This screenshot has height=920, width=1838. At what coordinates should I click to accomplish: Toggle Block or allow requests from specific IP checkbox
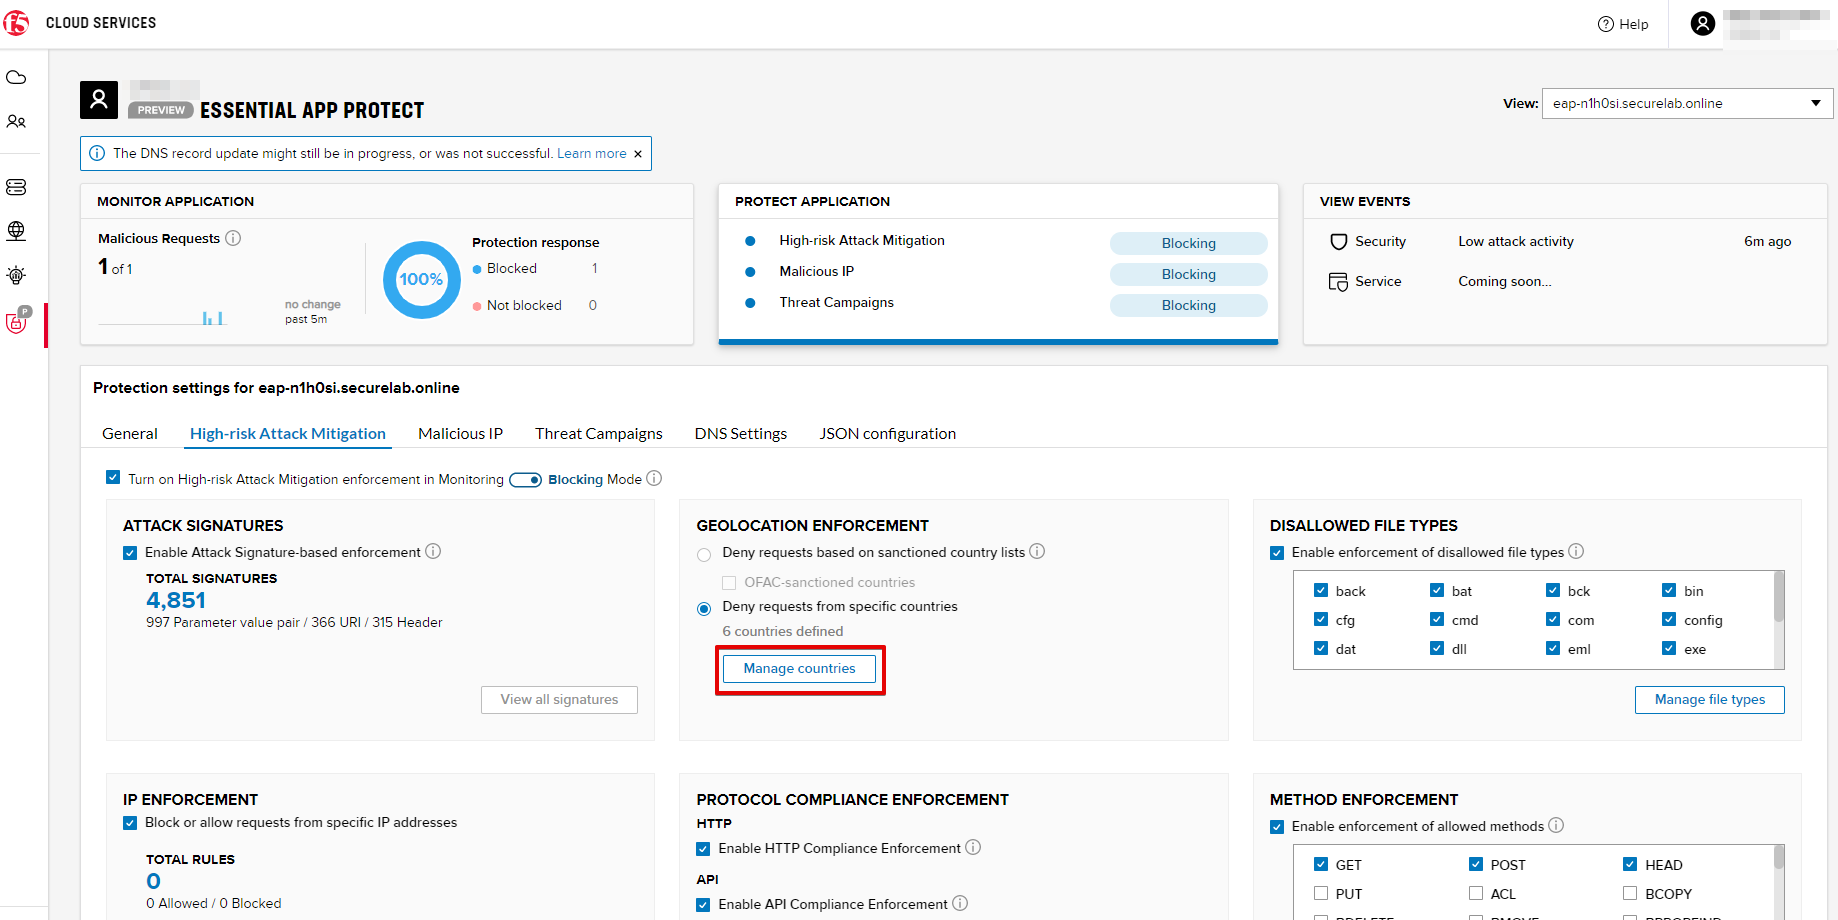pos(130,823)
